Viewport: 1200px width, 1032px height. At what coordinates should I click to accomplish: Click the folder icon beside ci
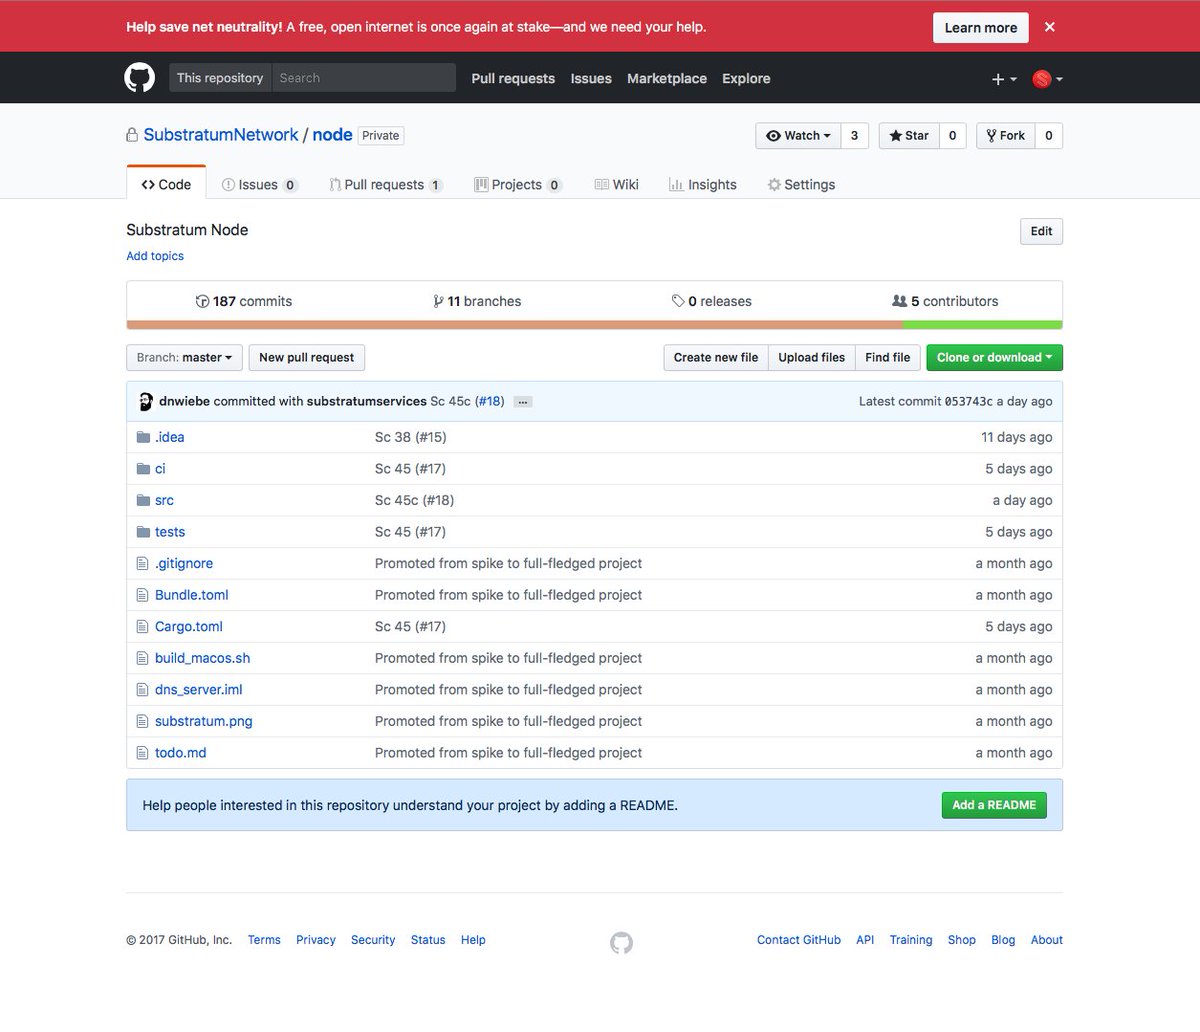click(143, 469)
